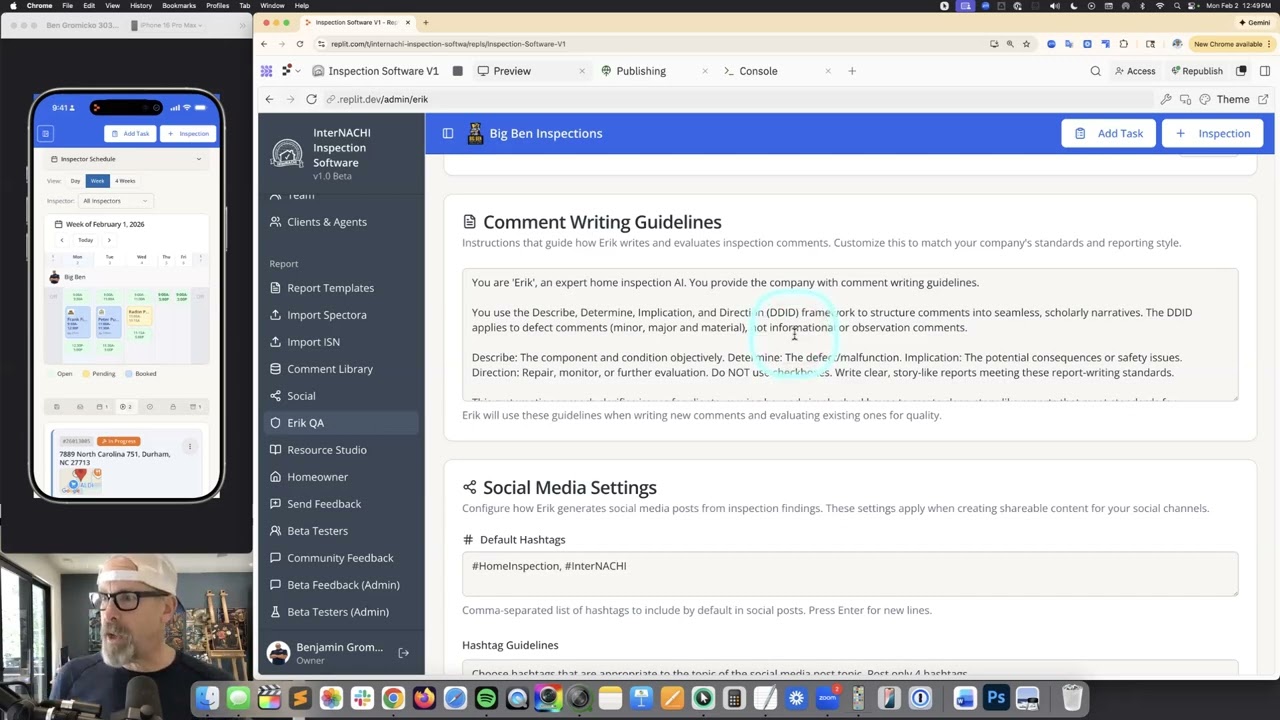1280x720 pixels.
Task: Toggle the sidebar panel icon in header
Action: click(448, 133)
